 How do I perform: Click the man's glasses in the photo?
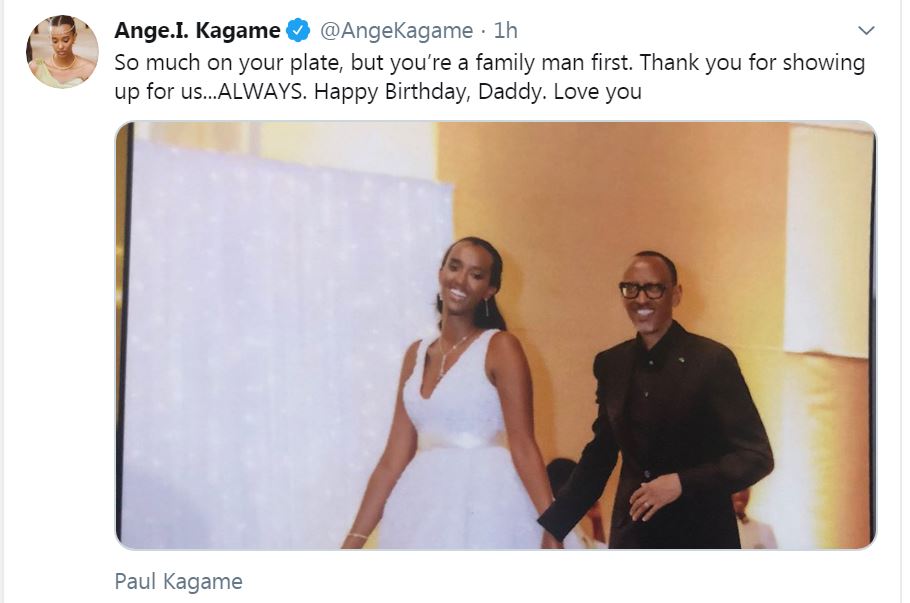pos(644,290)
